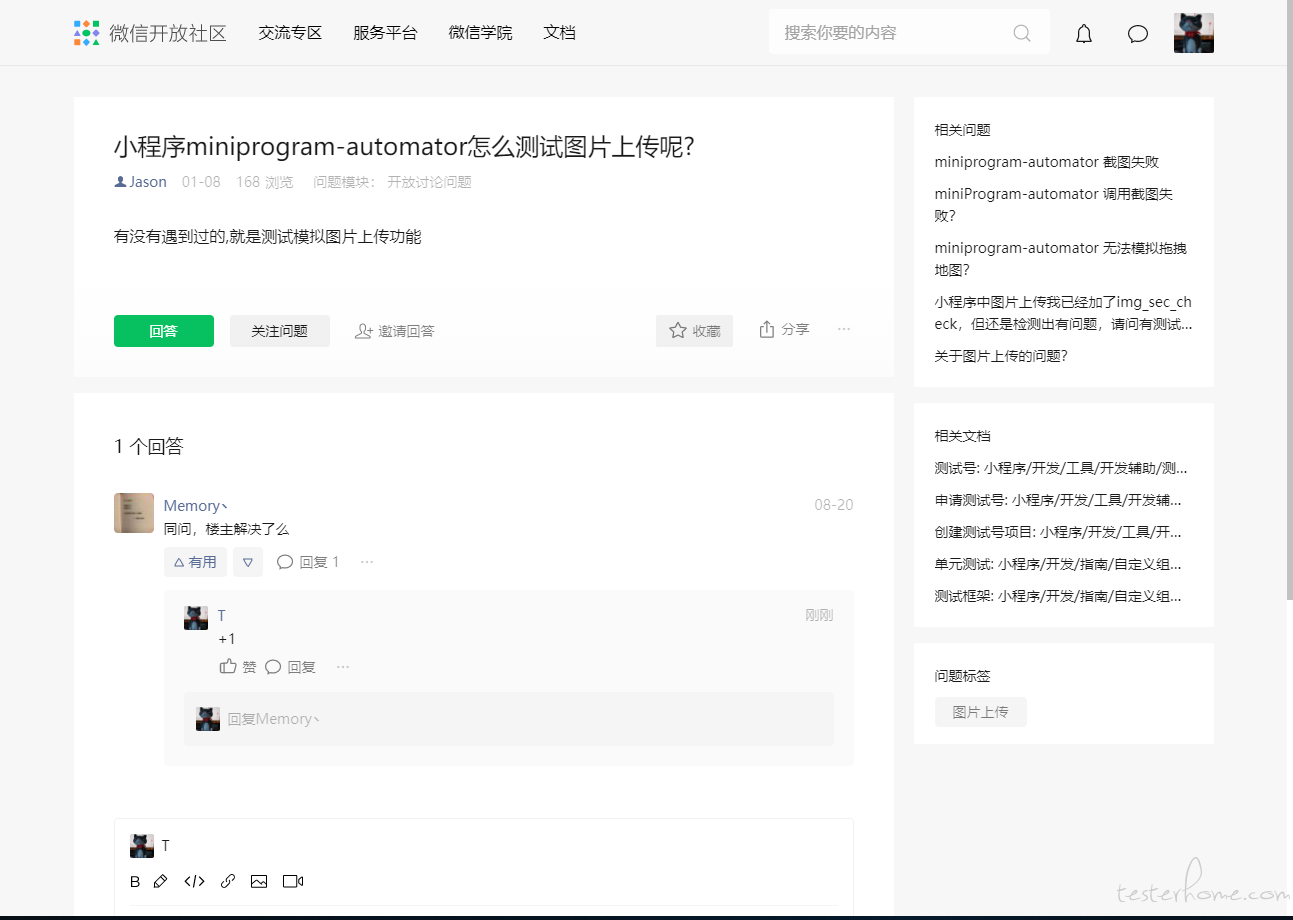This screenshot has width=1293, height=920.
Task: Open the 微信学院 nav menu
Action: (480, 33)
